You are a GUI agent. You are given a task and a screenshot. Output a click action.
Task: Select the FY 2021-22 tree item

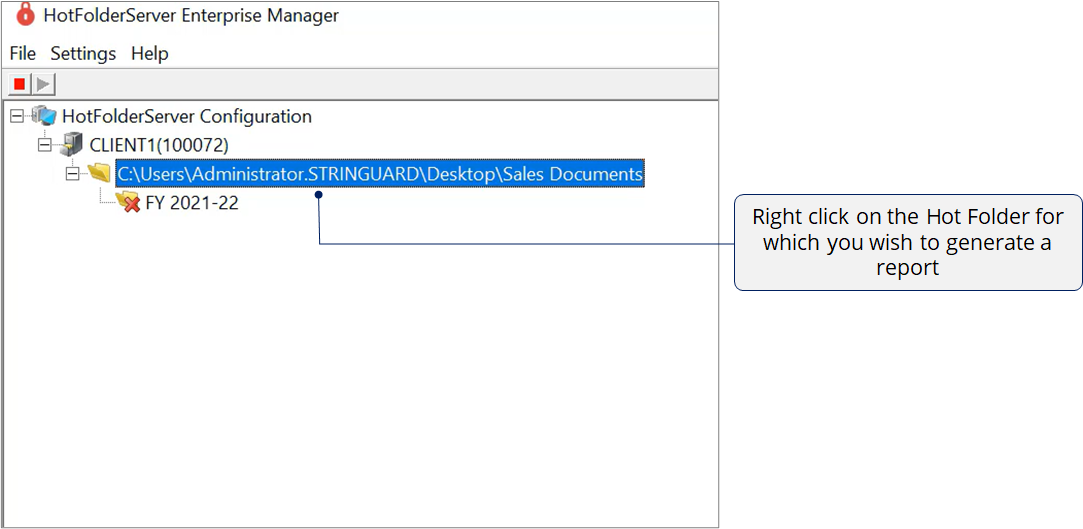pyautogui.click(x=192, y=203)
